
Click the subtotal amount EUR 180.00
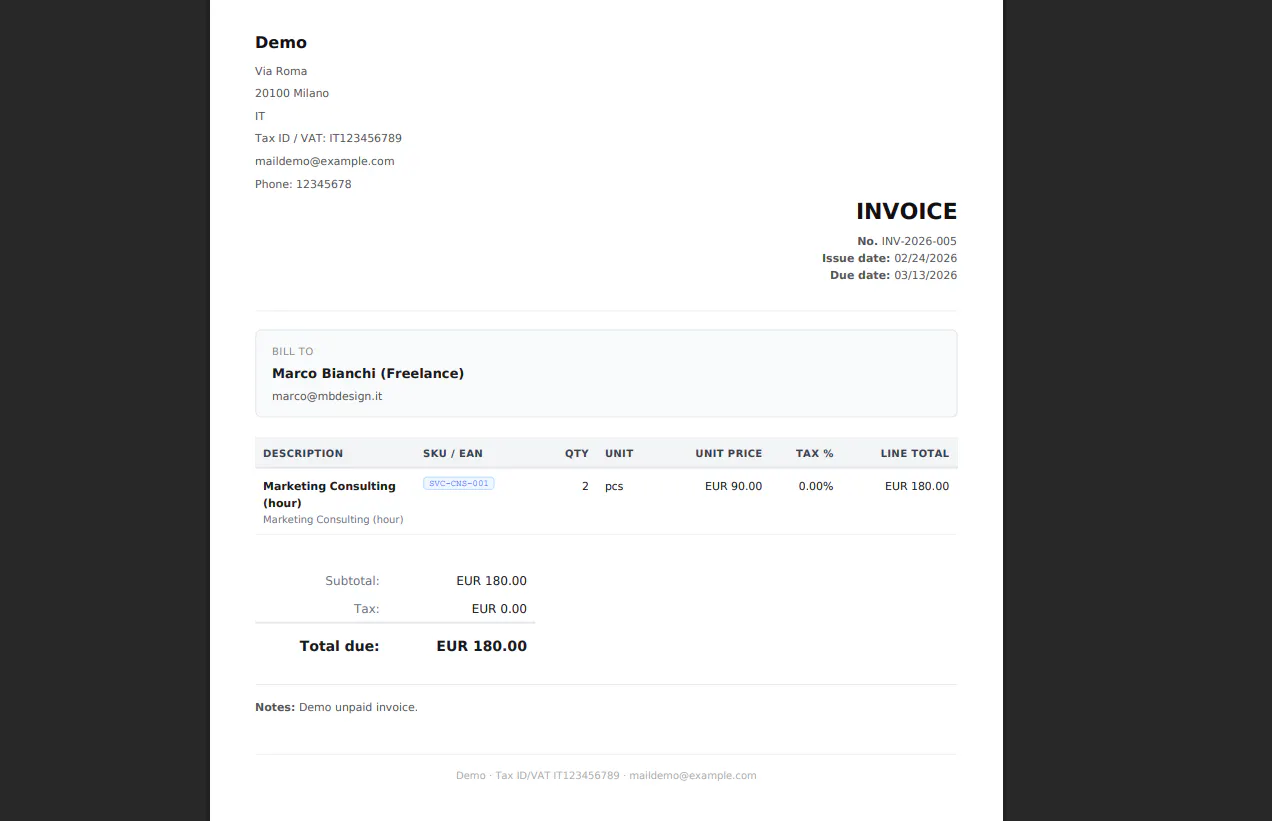tap(491, 581)
